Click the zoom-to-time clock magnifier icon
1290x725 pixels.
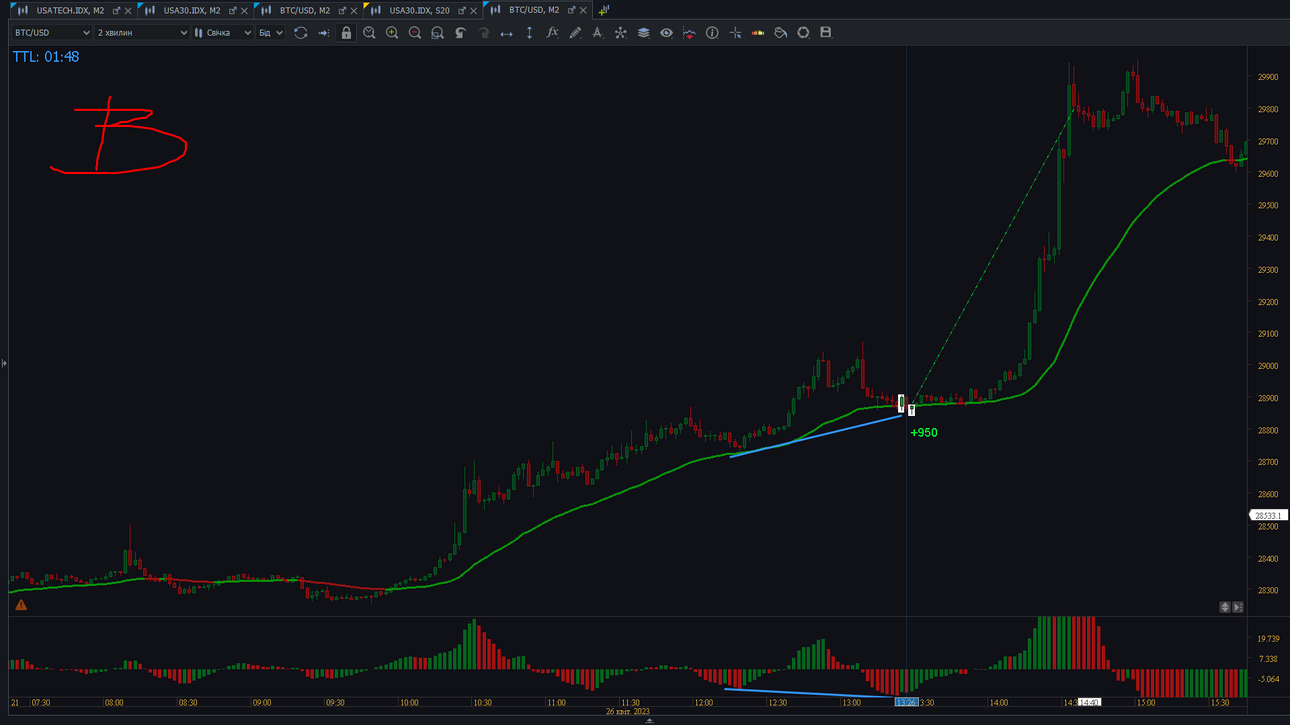tap(369, 33)
